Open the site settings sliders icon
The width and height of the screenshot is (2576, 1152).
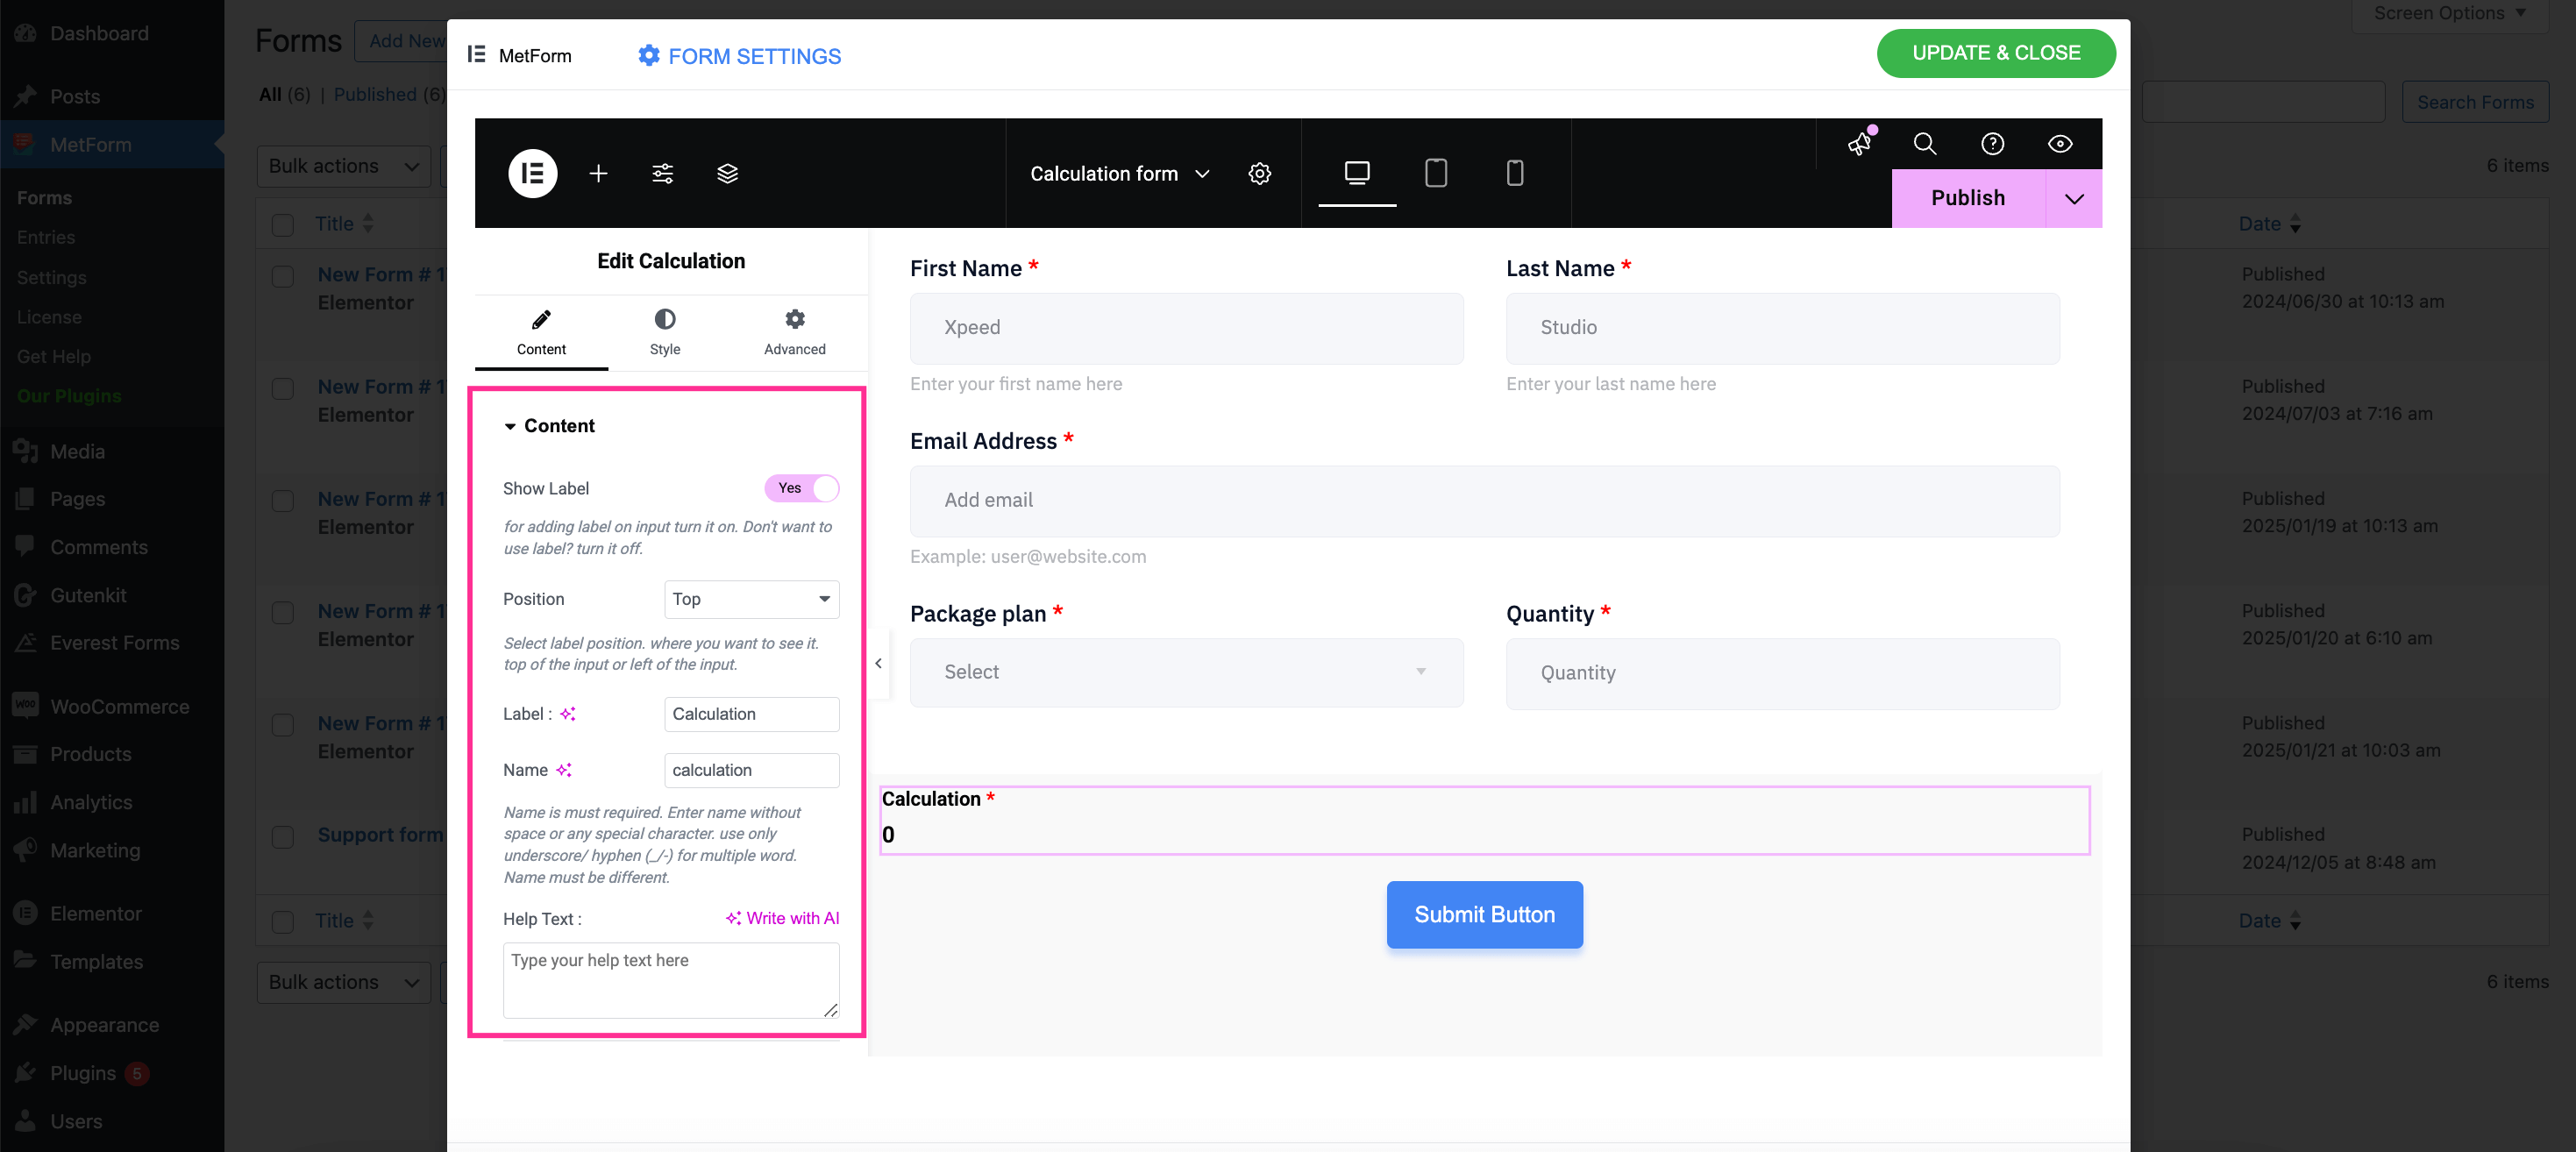pyautogui.click(x=663, y=173)
